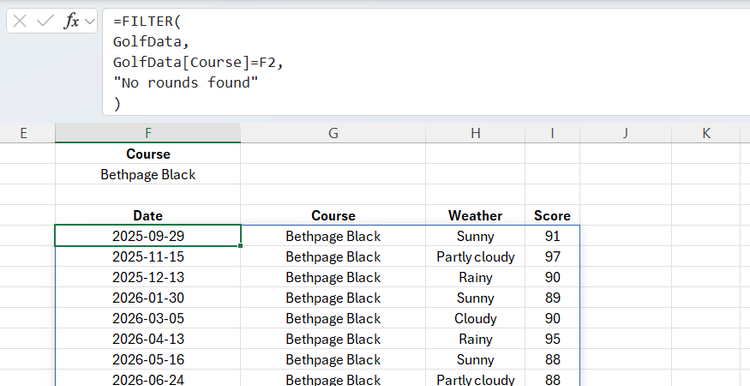Select column E header
The width and height of the screenshot is (750, 386).
[23, 133]
